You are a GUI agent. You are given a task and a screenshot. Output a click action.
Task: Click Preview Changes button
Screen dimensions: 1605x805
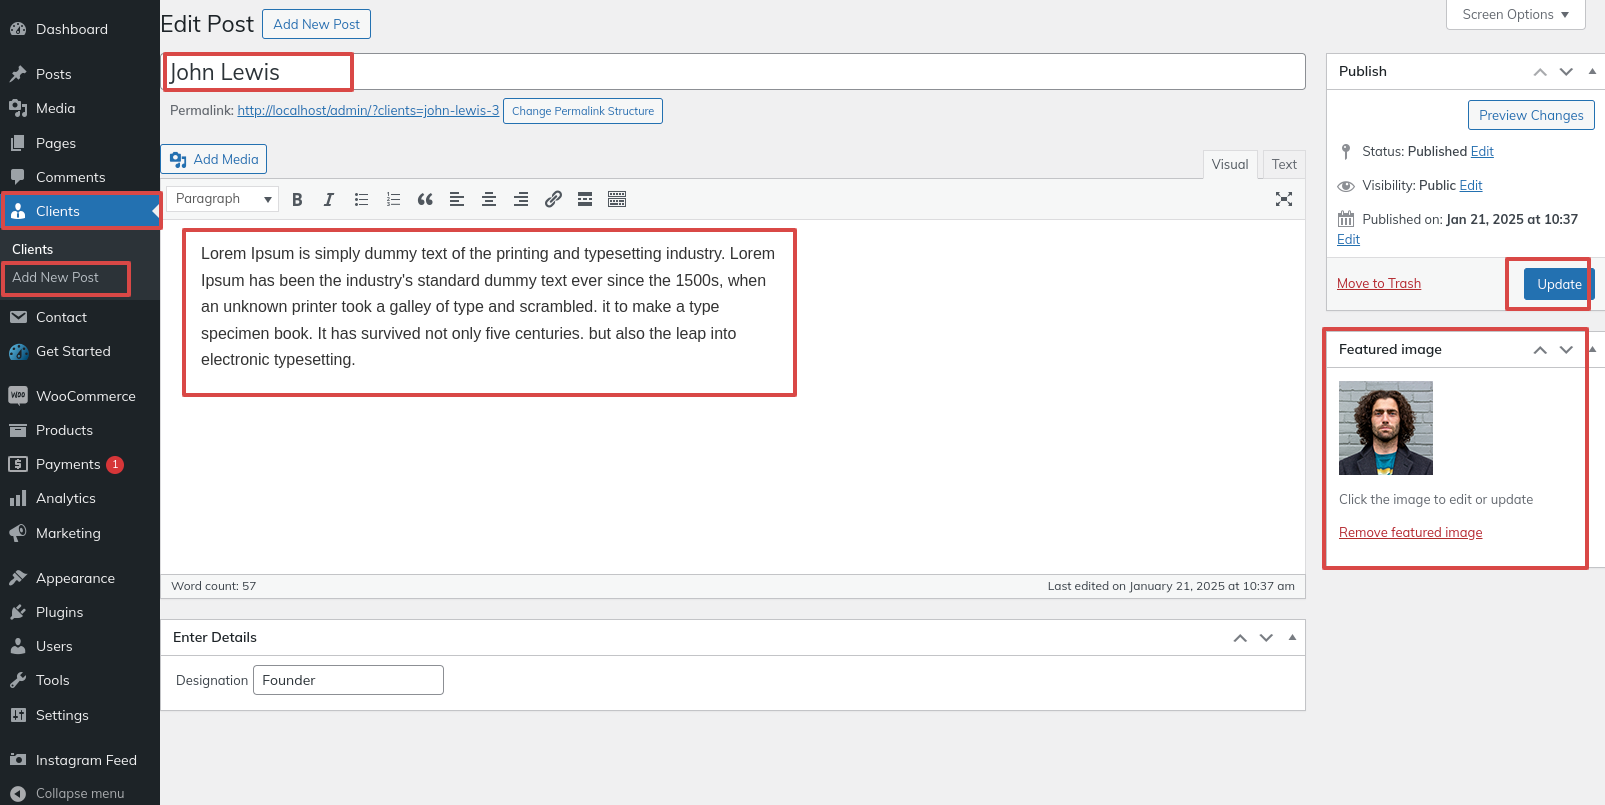click(1531, 115)
